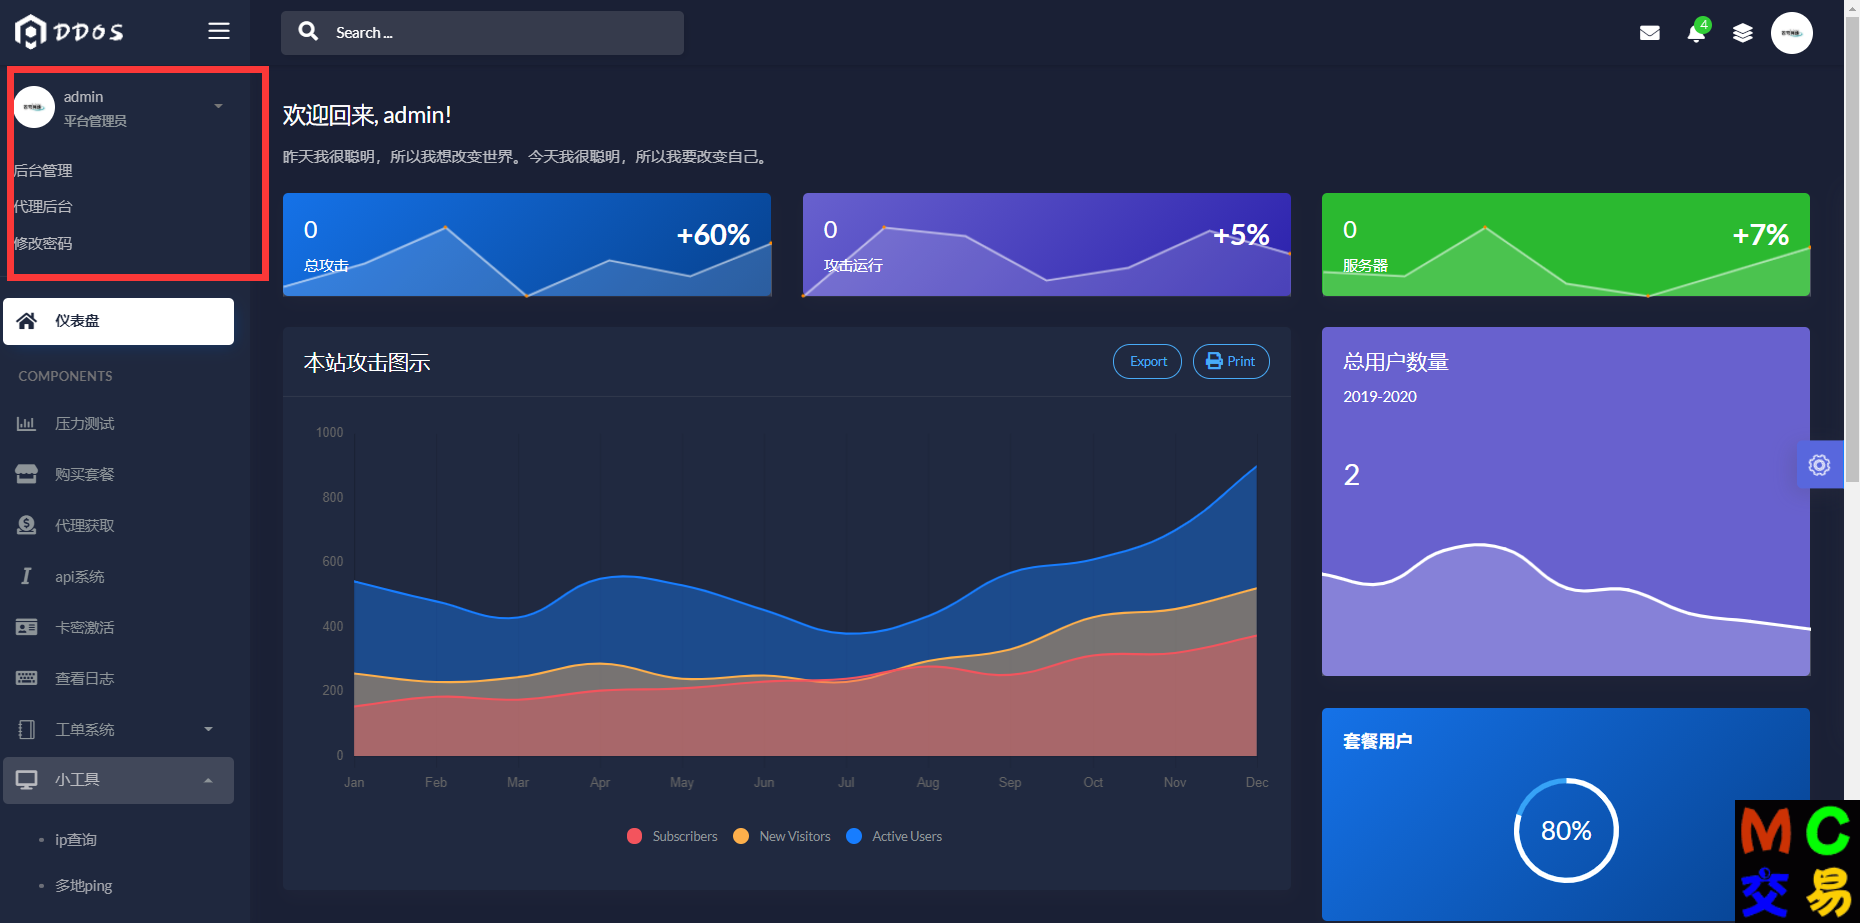Image resolution: width=1860 pixels, height=923 pixels.
Task: Toggle Subscribers legend red swatch
Action: [x=634, y=836]
